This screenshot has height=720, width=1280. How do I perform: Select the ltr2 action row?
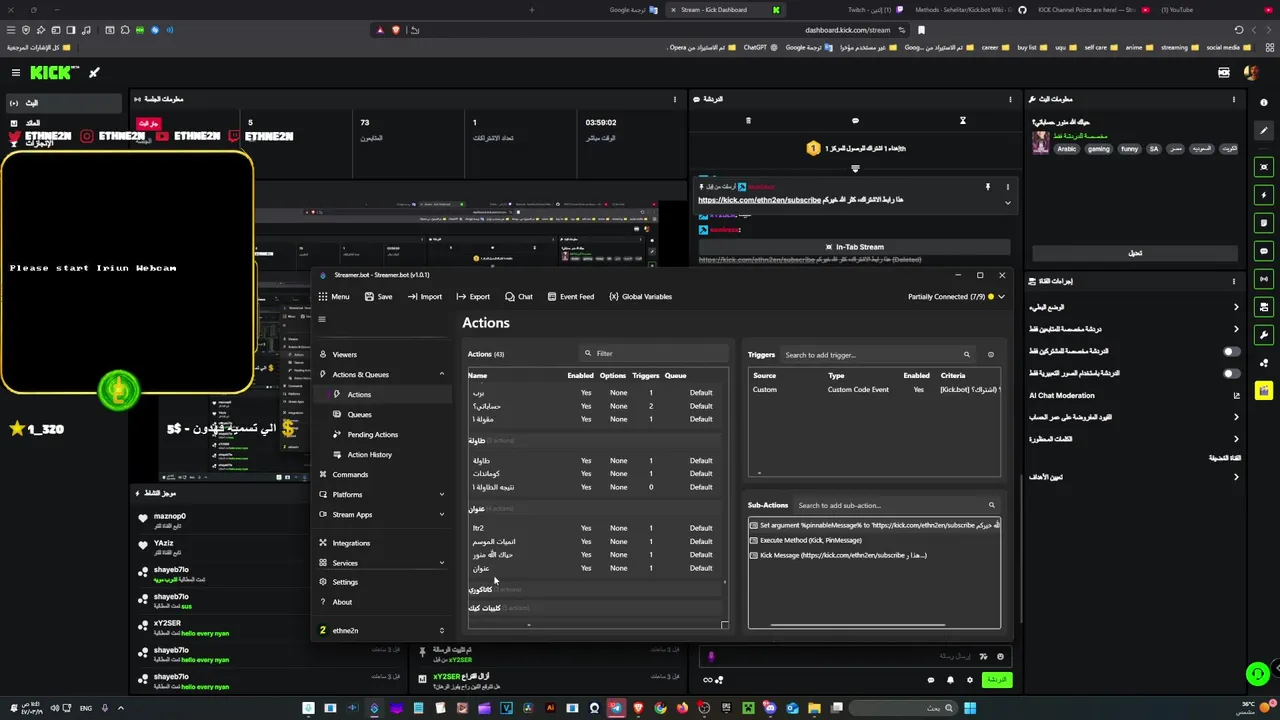[x=594, y=528]
